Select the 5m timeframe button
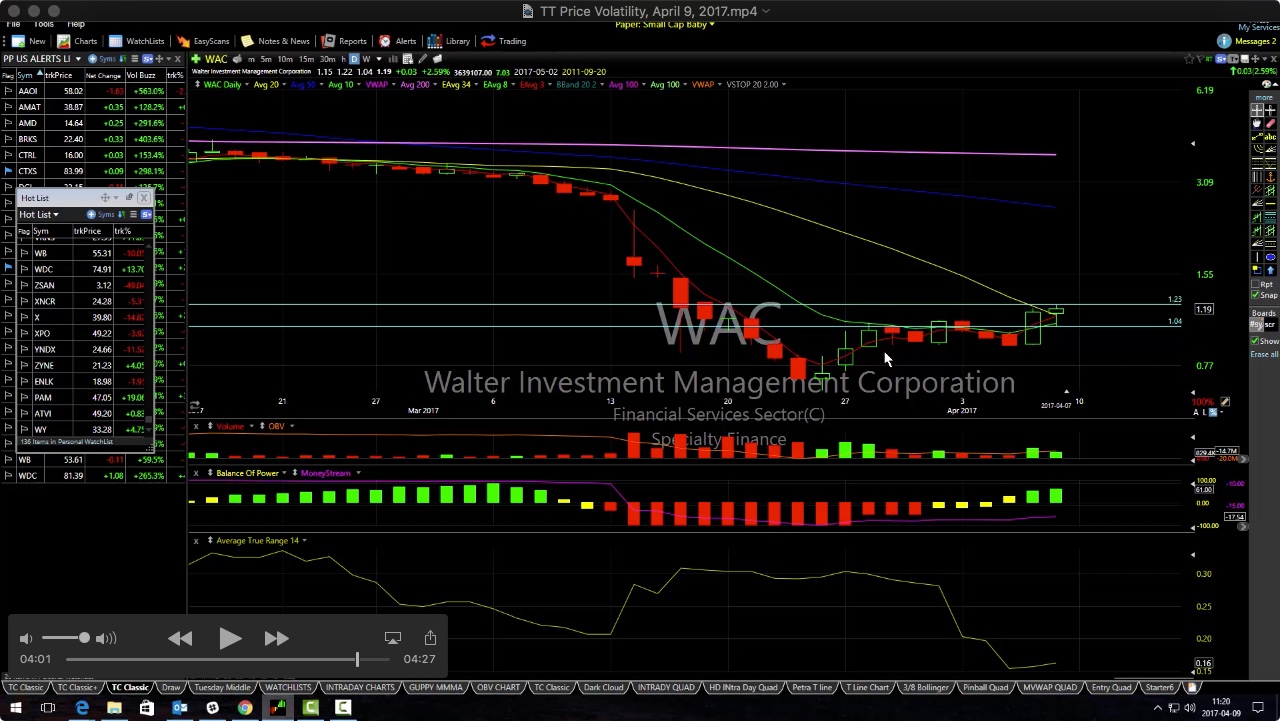This screenshot has height=721, width=1280. [266, 59]
